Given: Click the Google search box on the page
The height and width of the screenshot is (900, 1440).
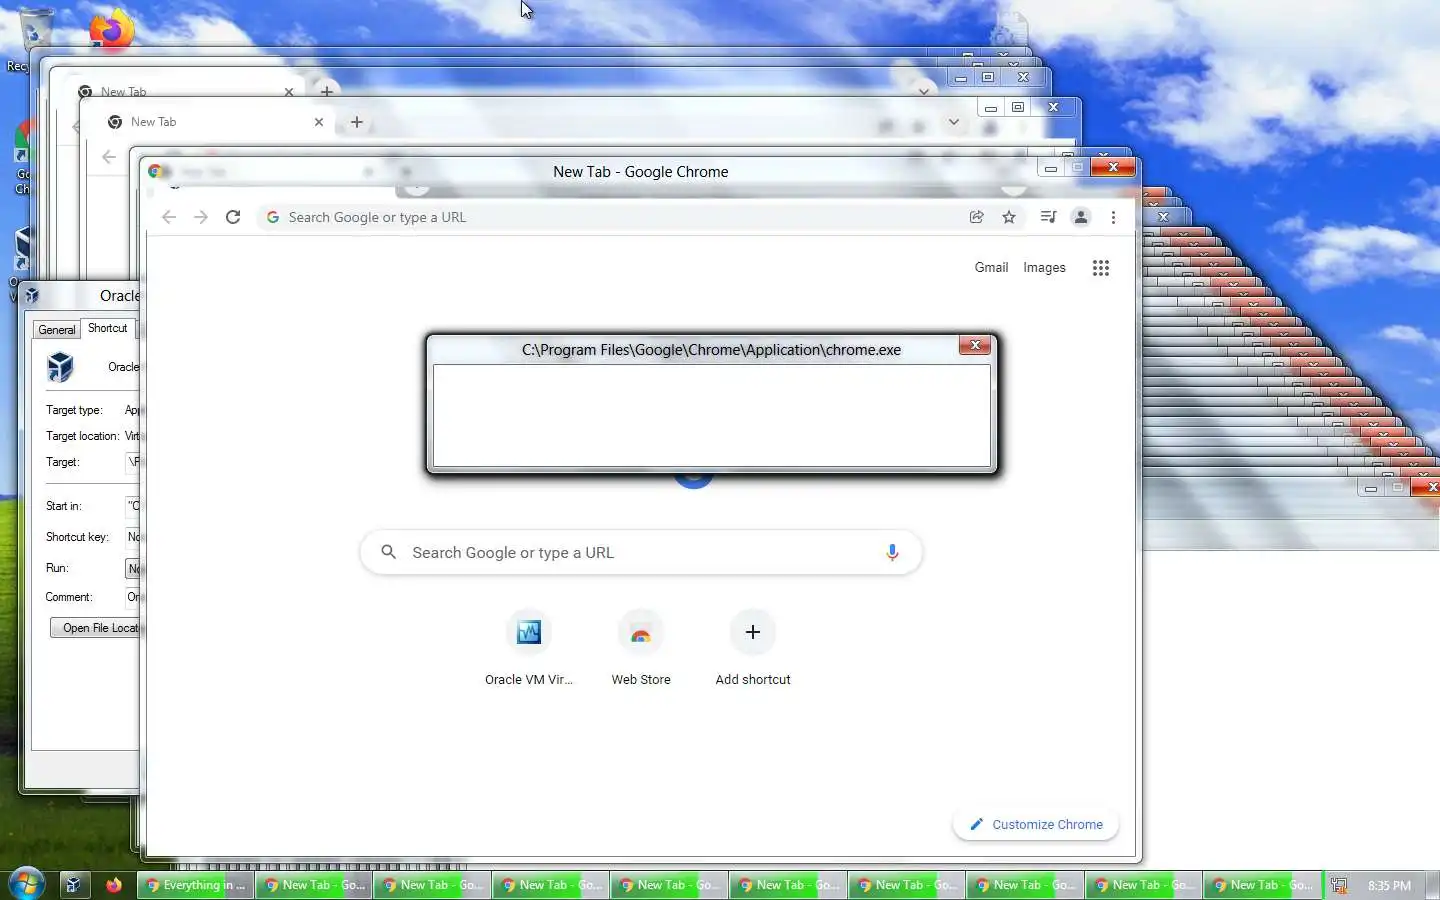Looking at the screenshot, I should click(641, 552).
